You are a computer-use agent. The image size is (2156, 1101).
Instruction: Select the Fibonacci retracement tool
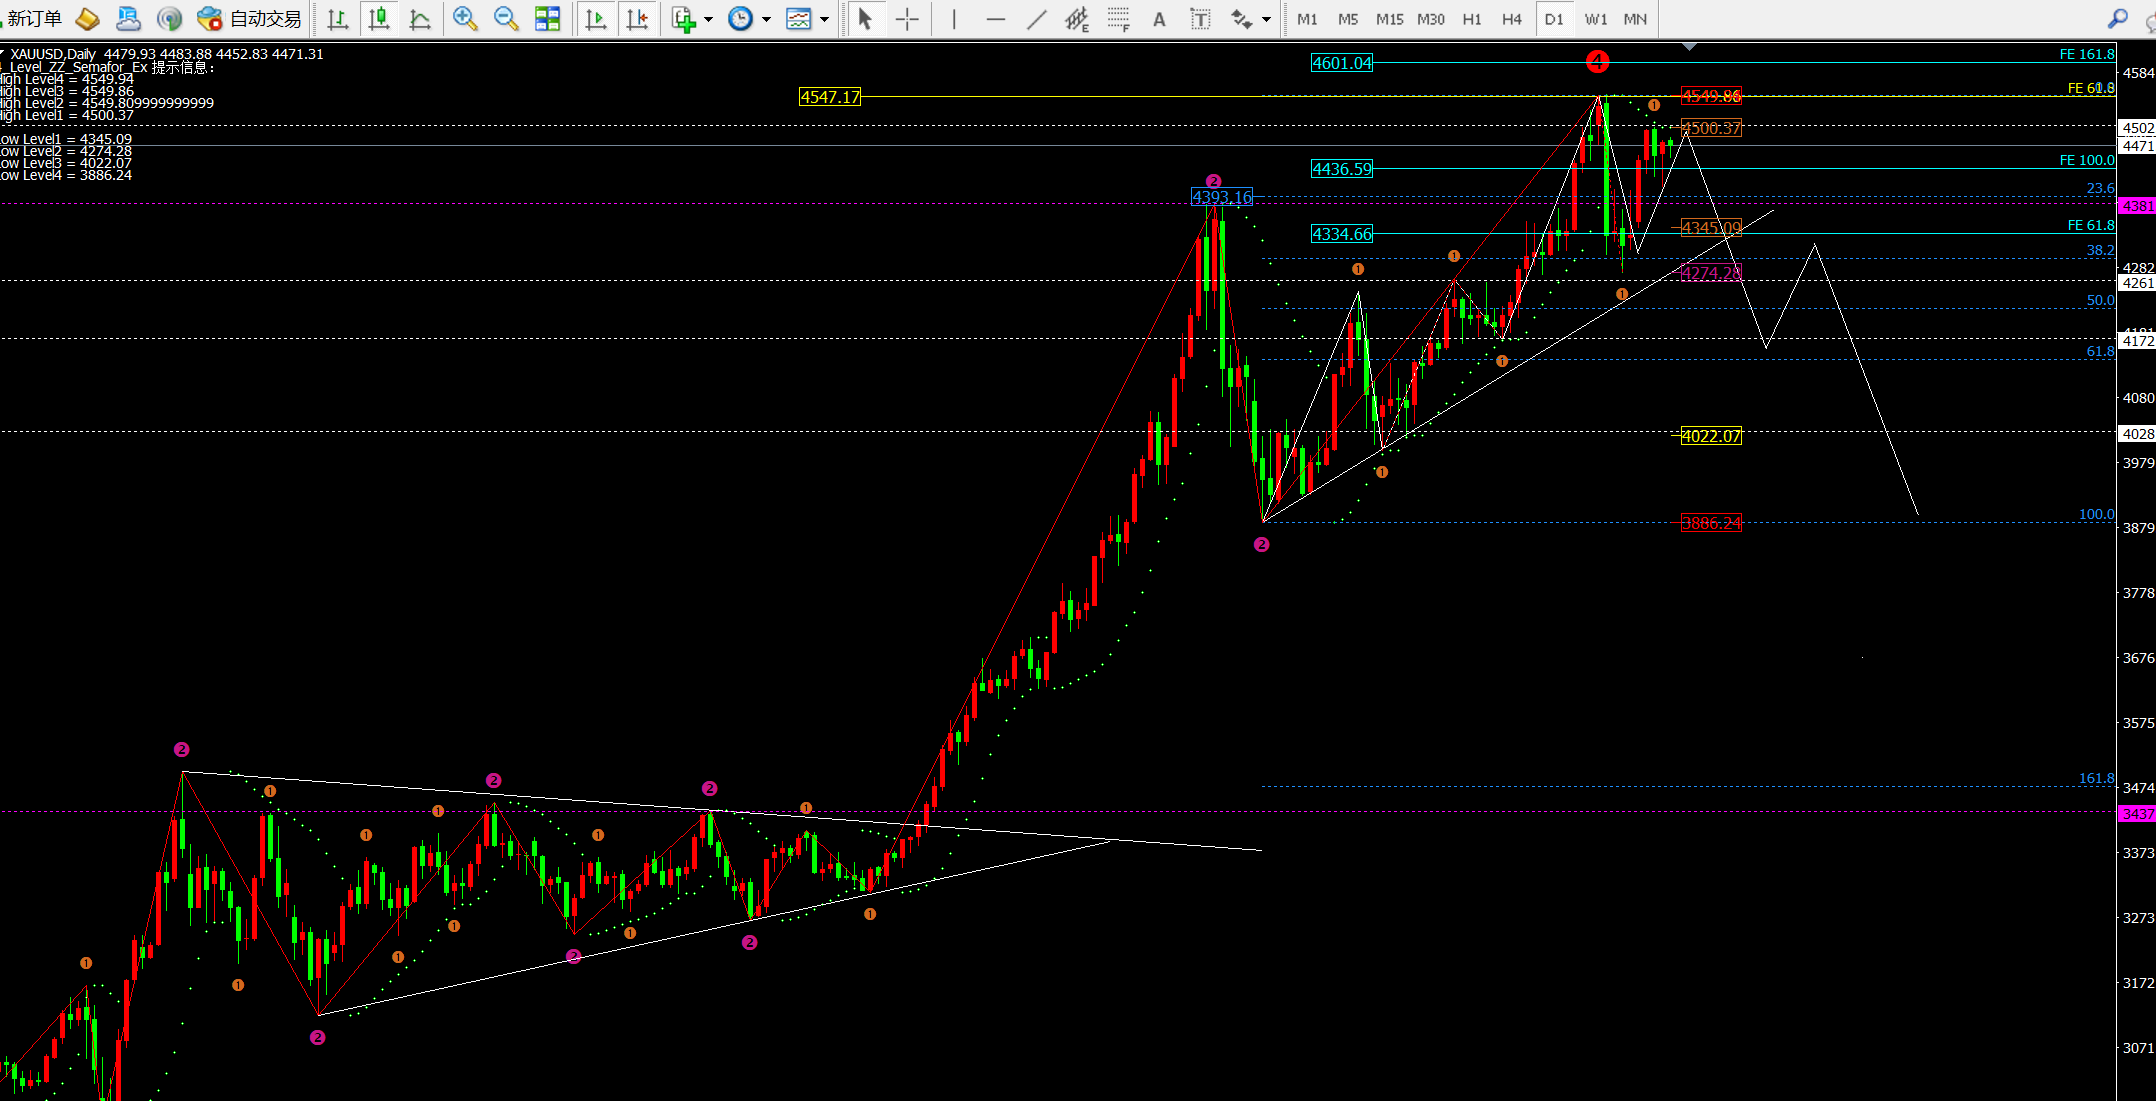[x=1119, y=19]
